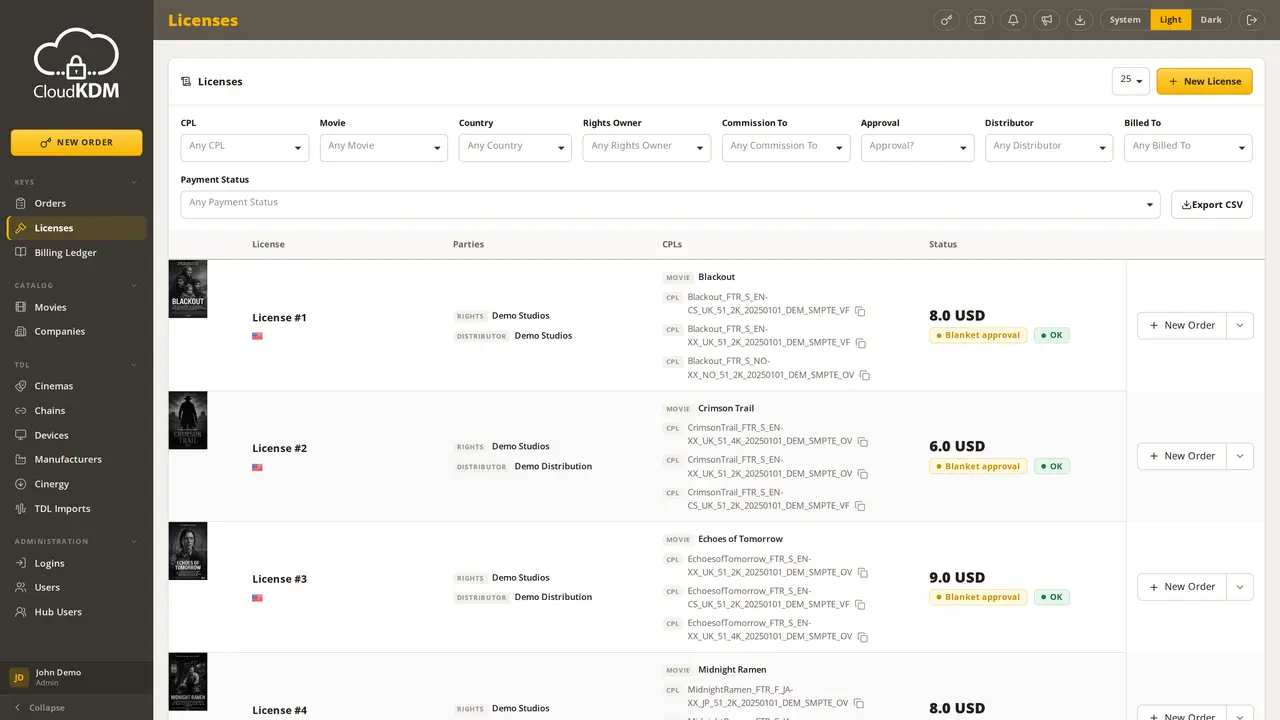
Task: Click the Blackout poster thumbnail
Action: tap(188, 289)
